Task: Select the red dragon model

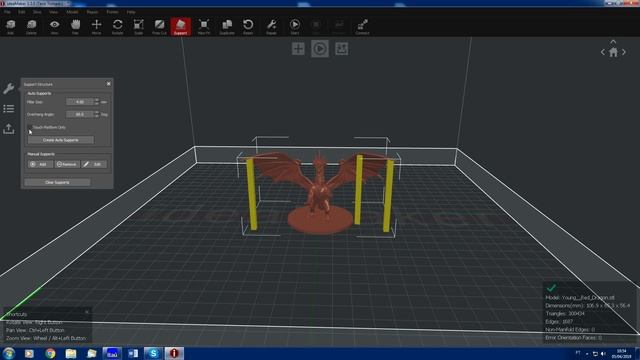Action: pos(320,192)
